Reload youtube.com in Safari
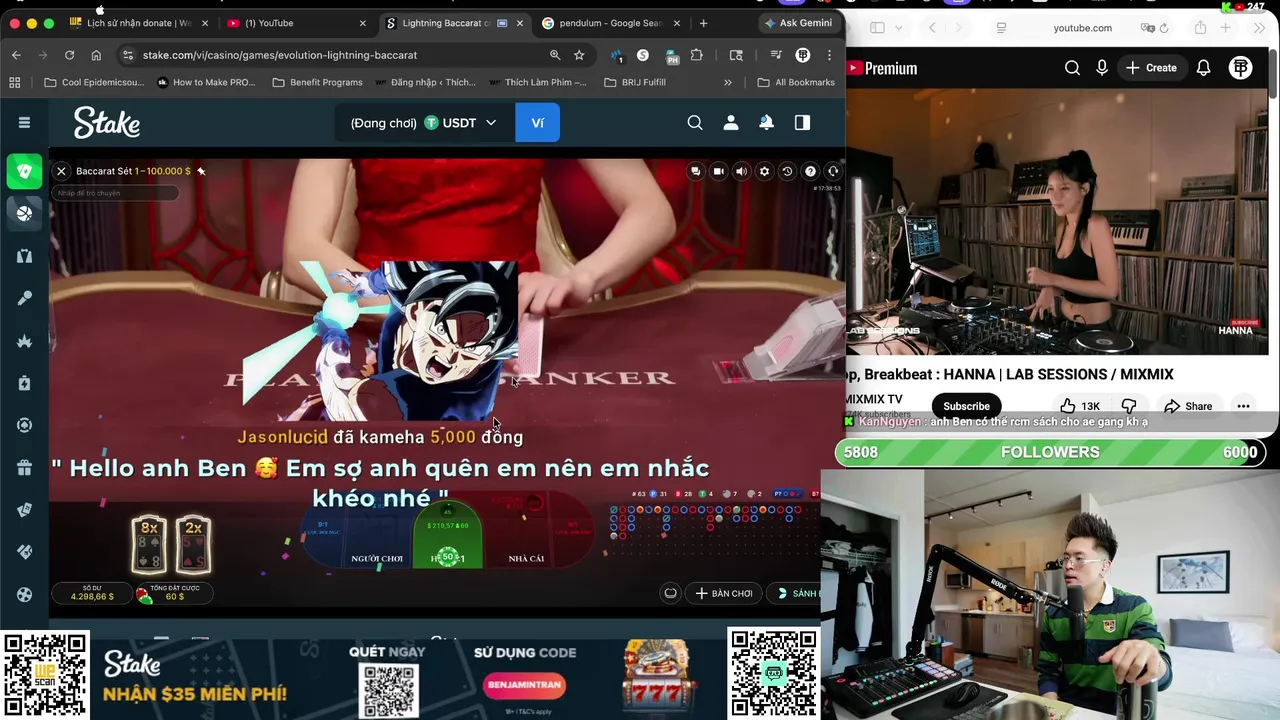The height and width of the screenshot is (720, 1280). coord(1164,28)
